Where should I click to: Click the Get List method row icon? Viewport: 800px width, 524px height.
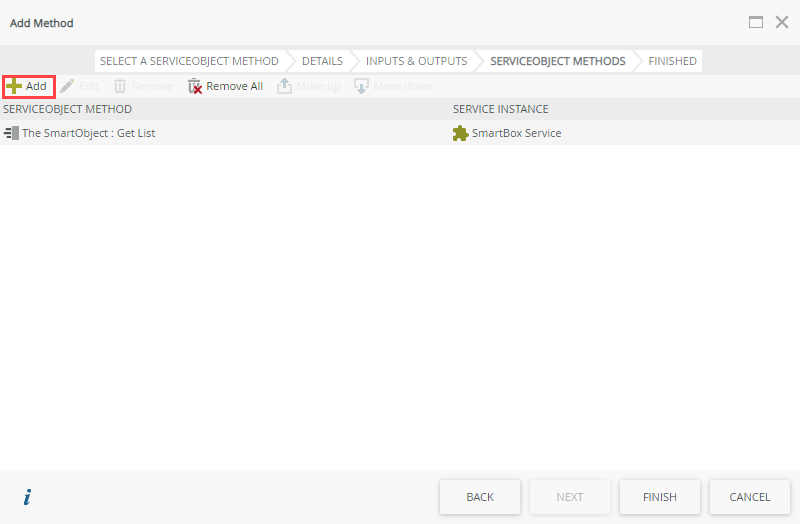[11, 133]
